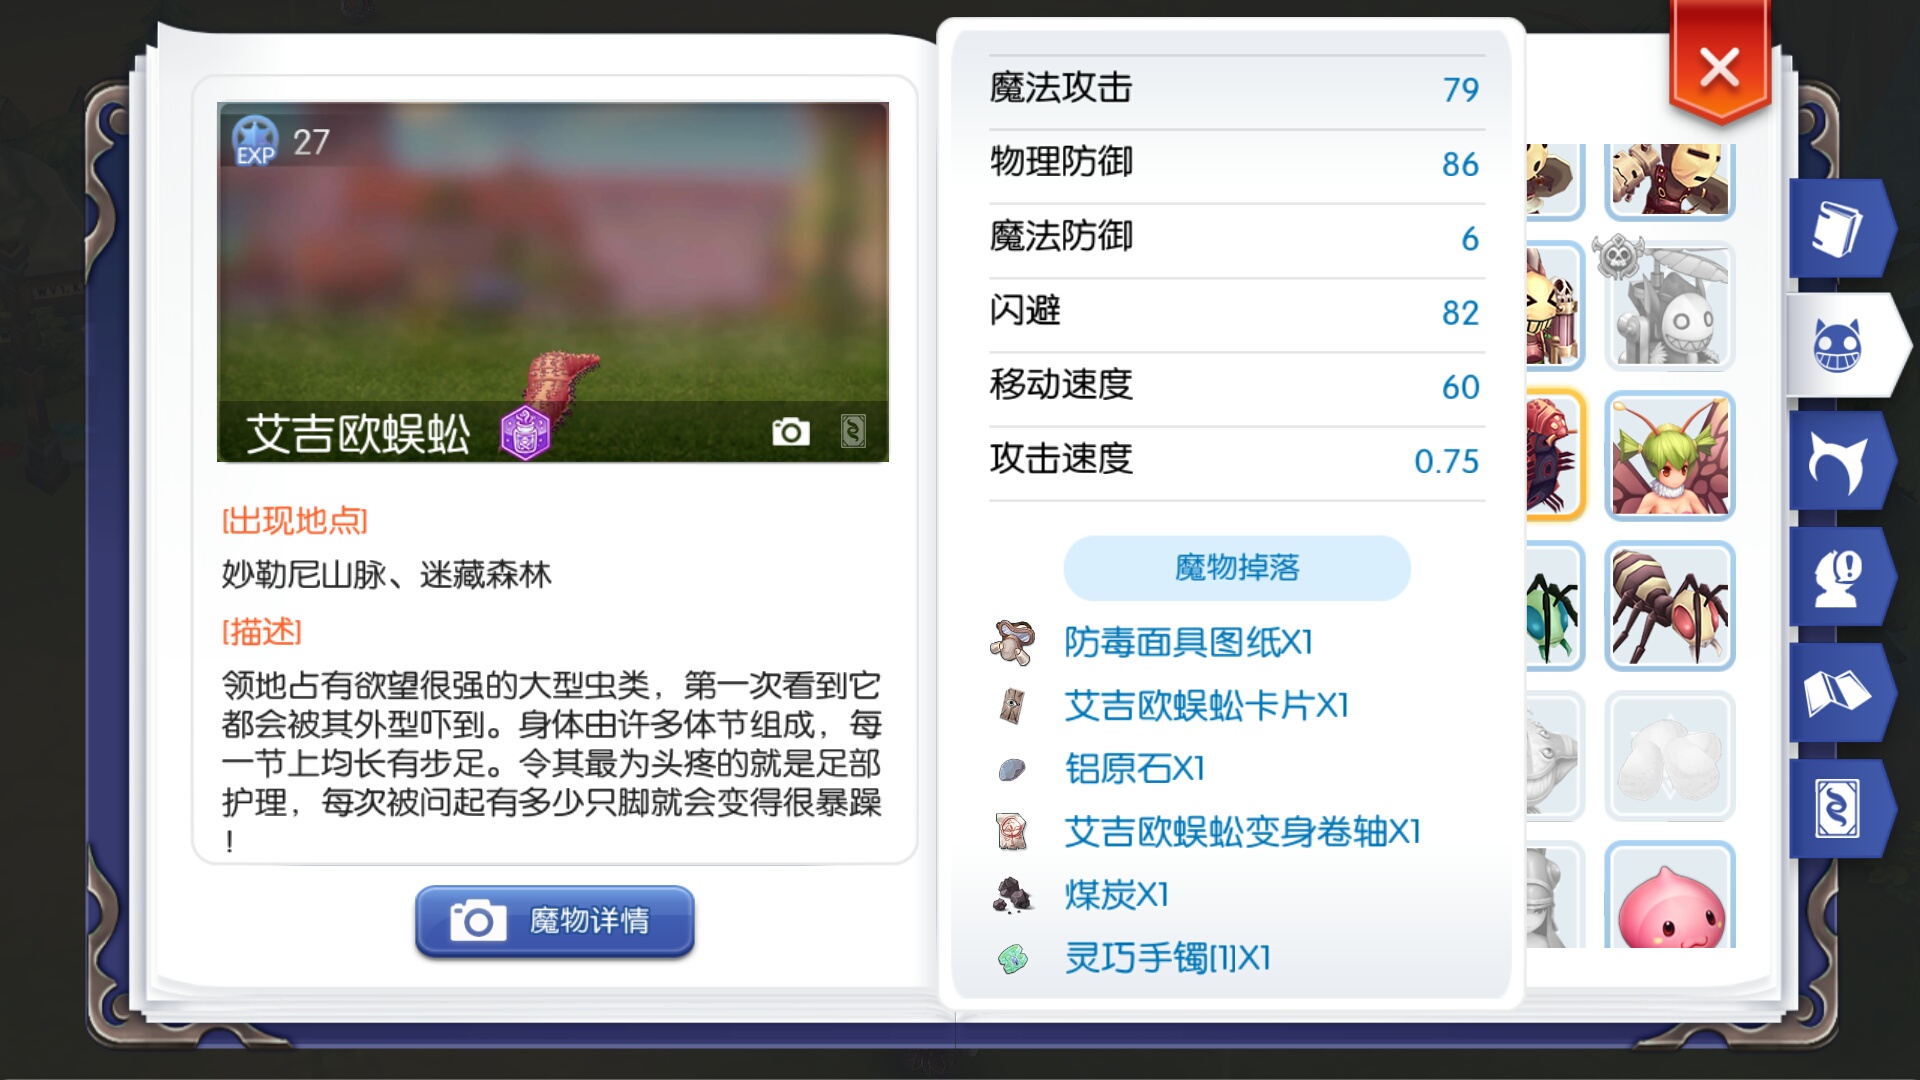1920x1080 pixels.
Task: Click the 魔物掉落 header button
Action: (x=1237, y=568)
